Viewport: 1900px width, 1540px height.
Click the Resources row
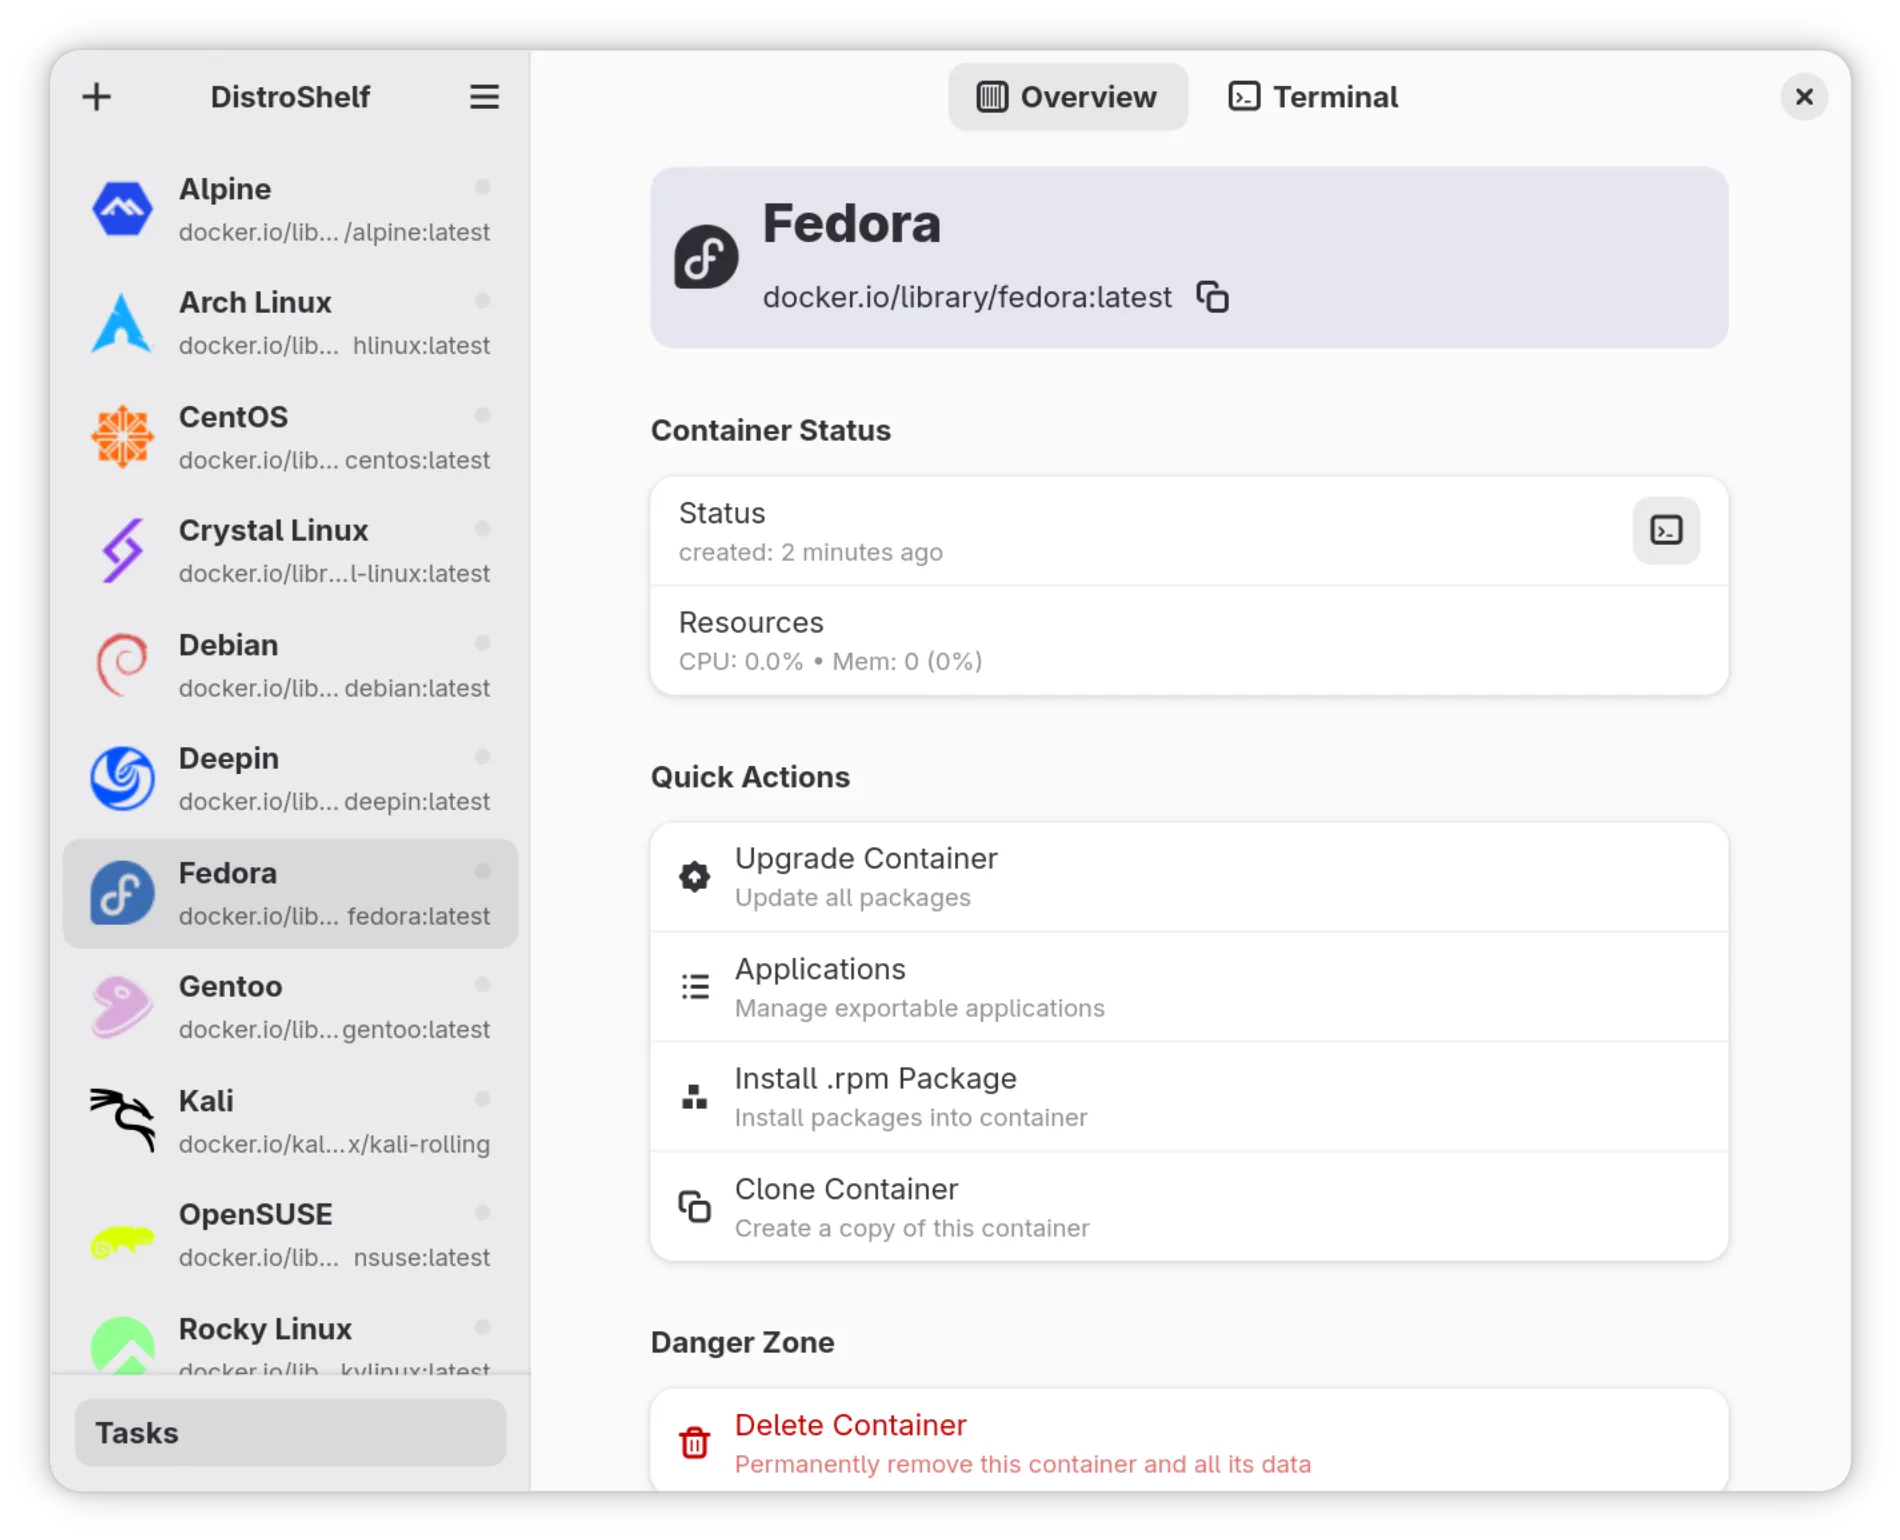pyautogui.click(x=1188, y=641)
